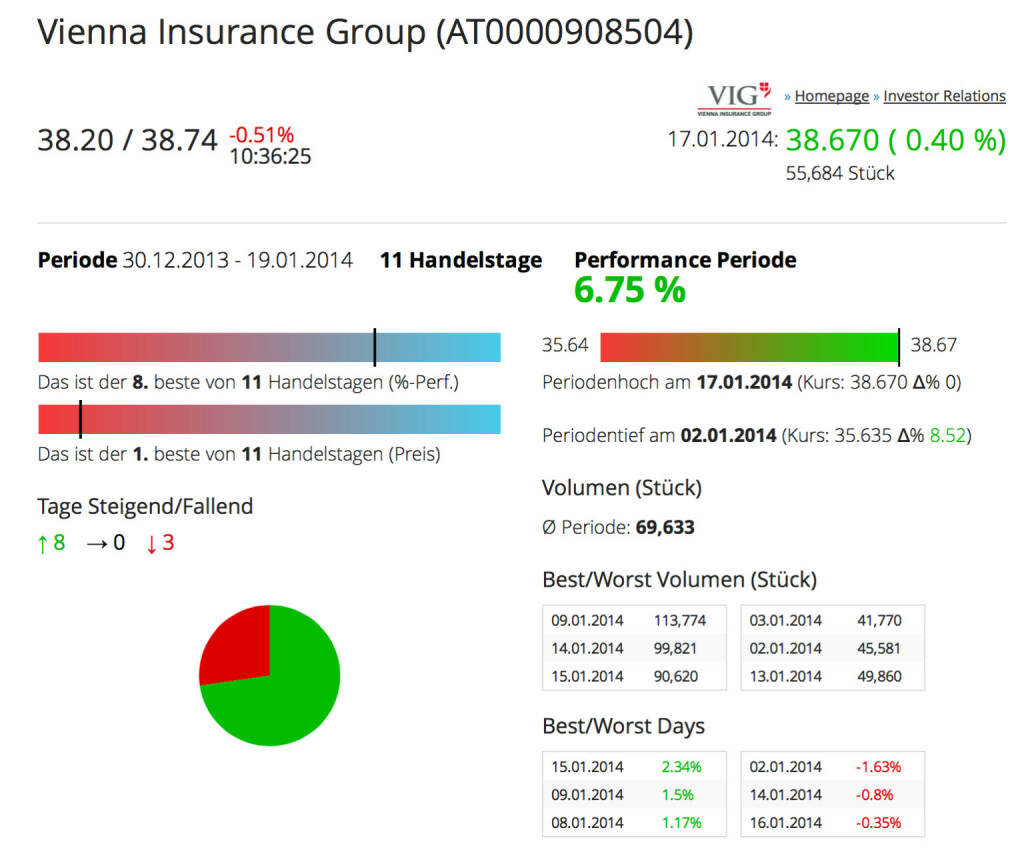Click the 6.75 % performance value

pos(629,291)
